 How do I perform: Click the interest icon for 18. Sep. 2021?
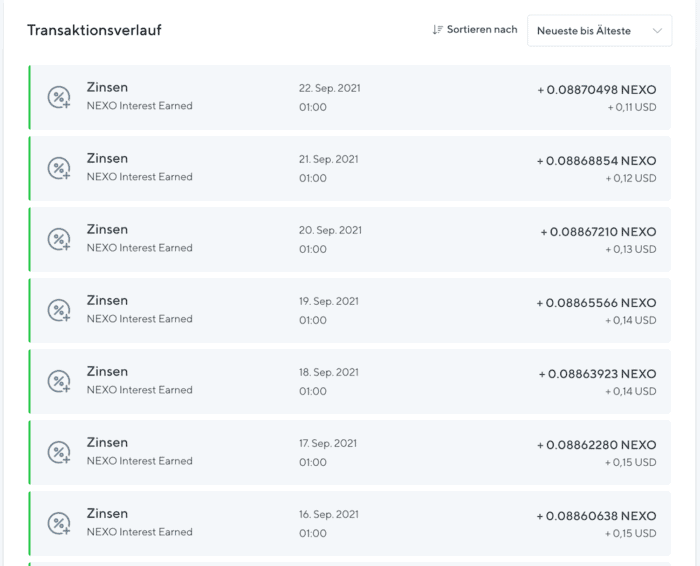(59, 381)
